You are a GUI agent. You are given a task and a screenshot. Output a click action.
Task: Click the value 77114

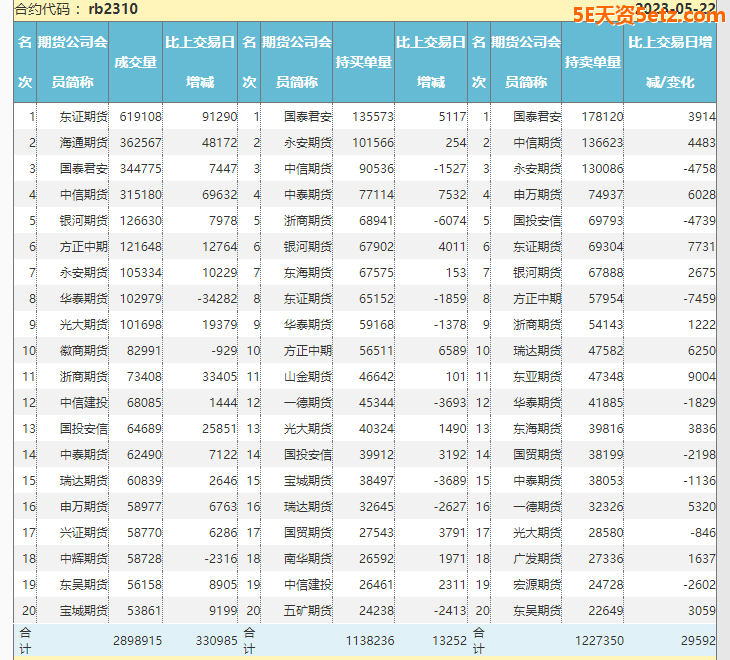coord(376,195)
